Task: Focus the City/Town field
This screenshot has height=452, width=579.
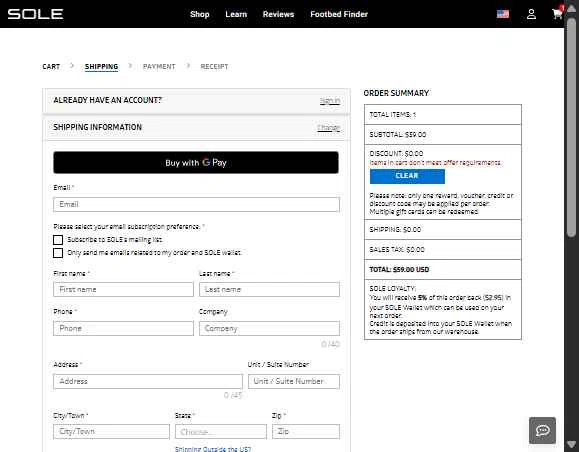Action: (111, 431)
